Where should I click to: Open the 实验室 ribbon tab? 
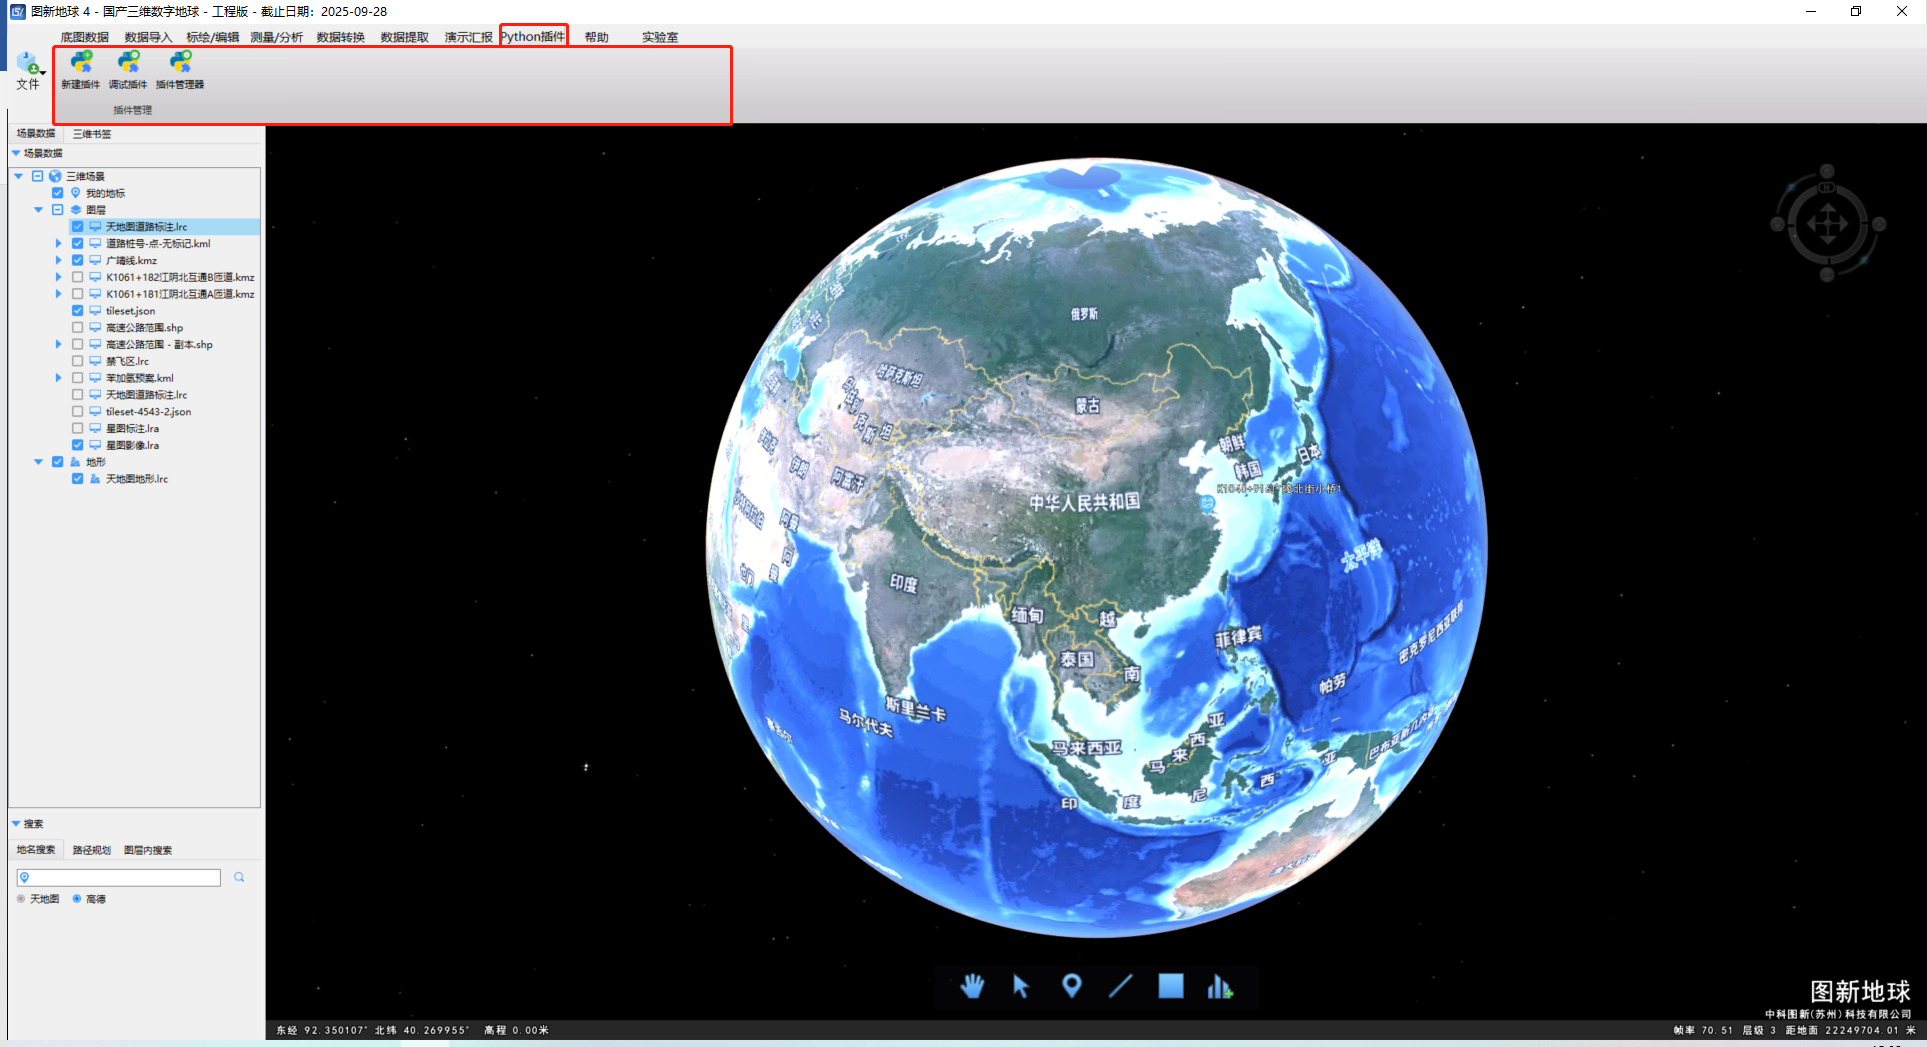pos(660,37)
